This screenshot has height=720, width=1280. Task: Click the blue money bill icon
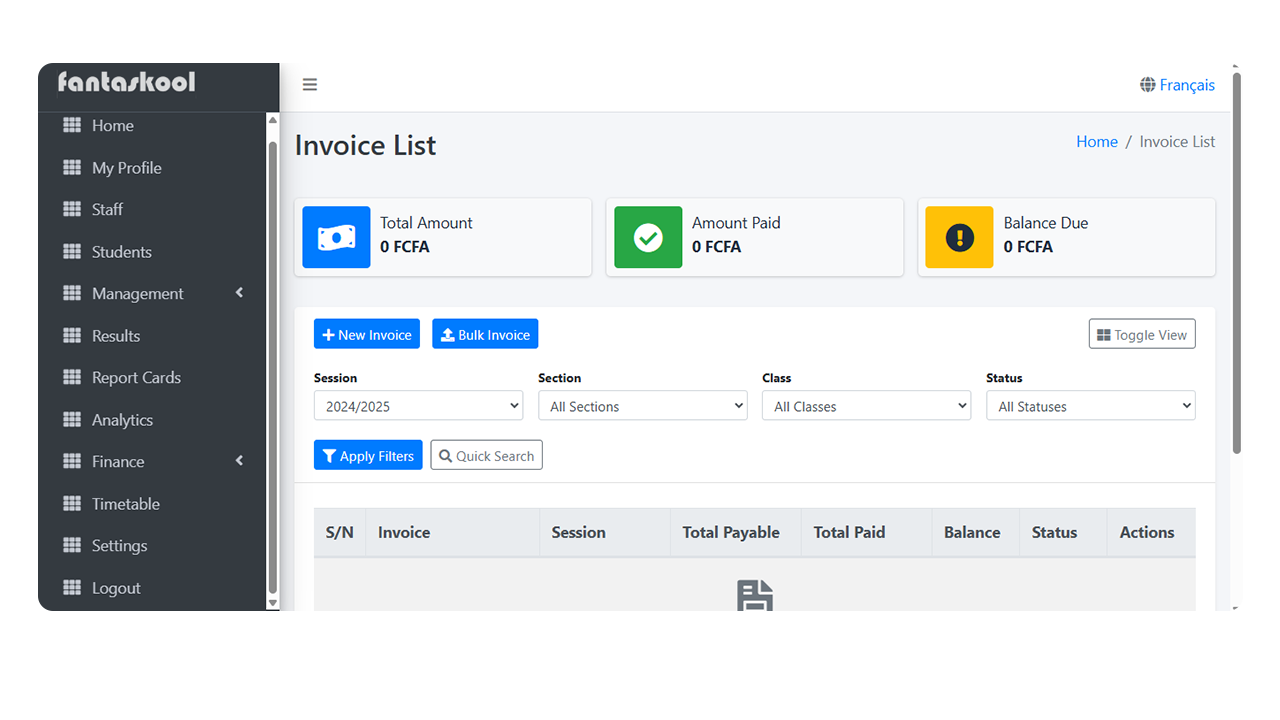point(336,237)
